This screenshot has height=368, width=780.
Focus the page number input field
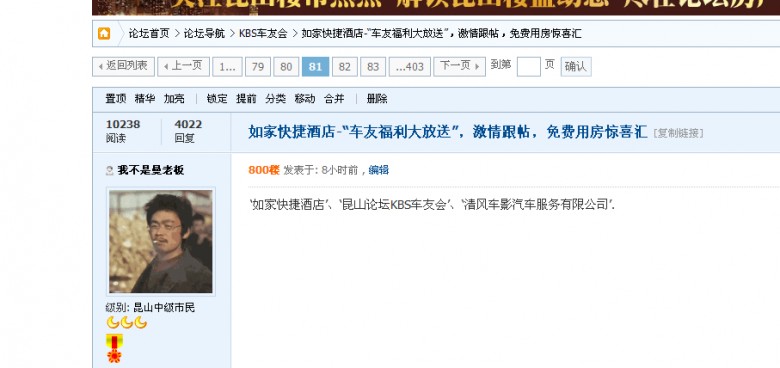click(x=528, y=66)
